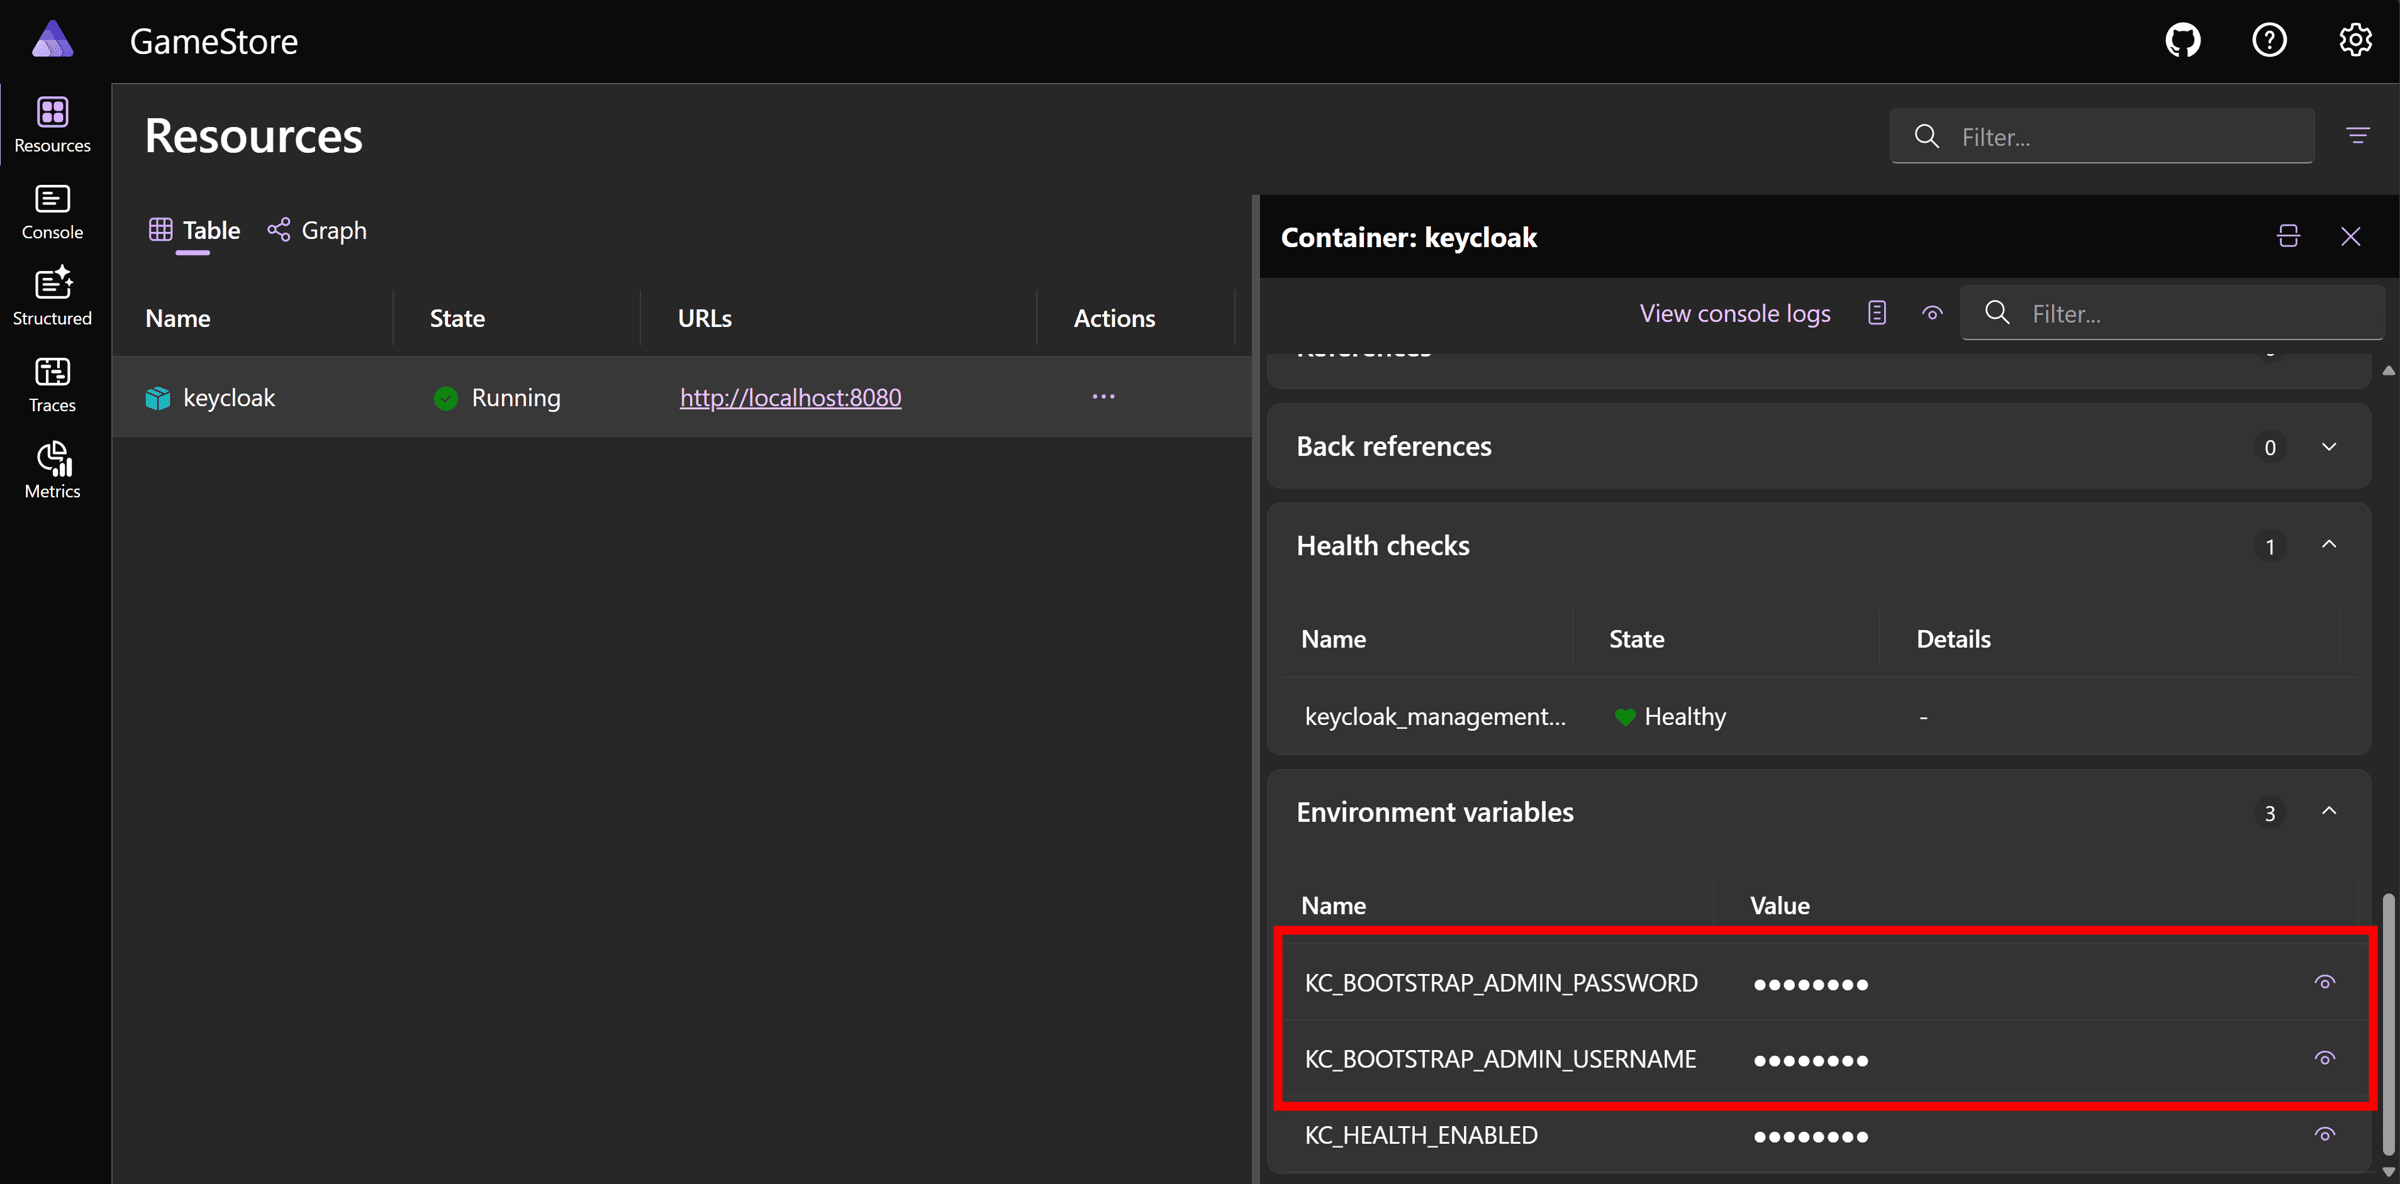Click the View console logs link
This screenshot has width=2400, height=1184.
1735,313
